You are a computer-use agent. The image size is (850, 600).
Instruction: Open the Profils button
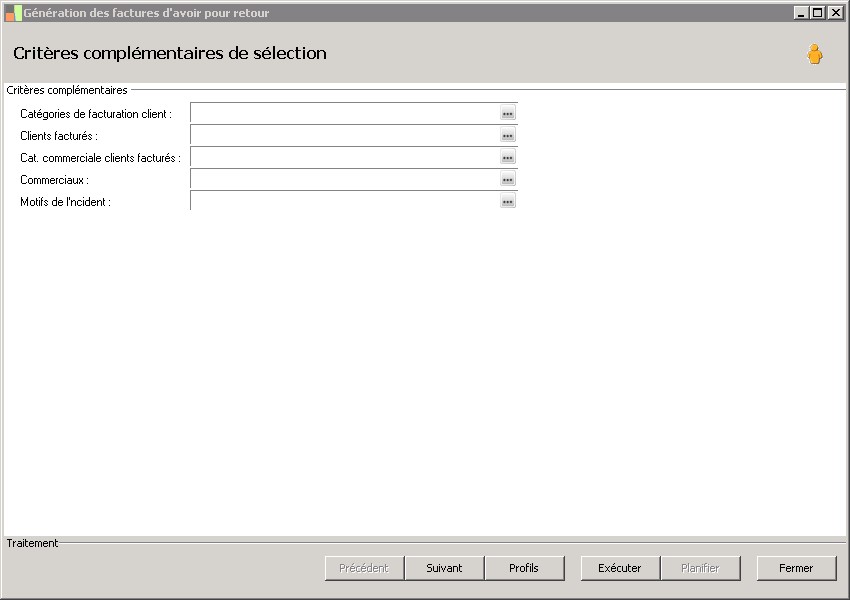[x=523, y=568]
